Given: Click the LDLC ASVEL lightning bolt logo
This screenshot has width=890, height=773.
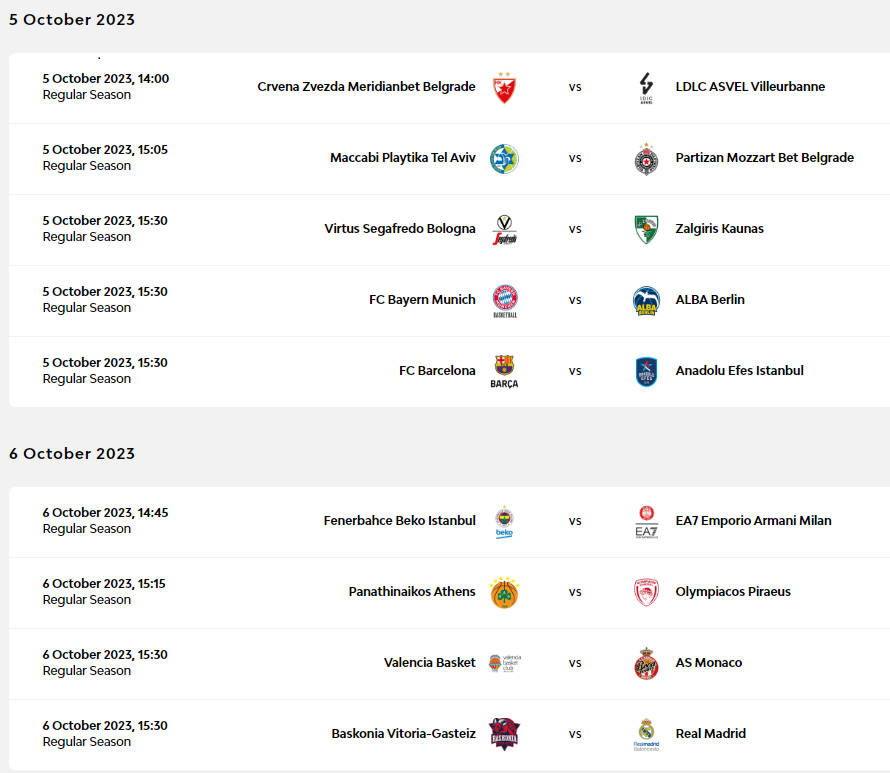Looking at the screenshot, I should 646,88.
